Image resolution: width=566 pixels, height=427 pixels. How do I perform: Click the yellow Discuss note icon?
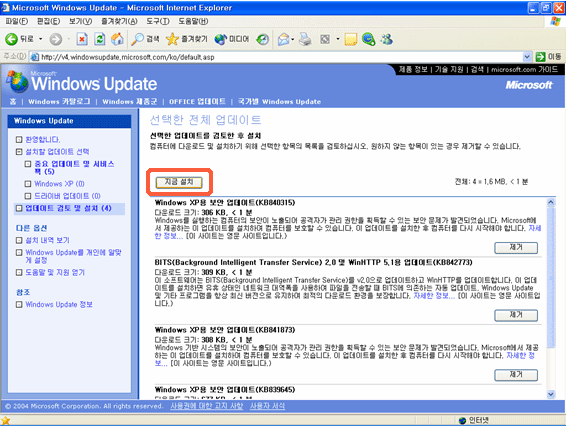[351, 39]
